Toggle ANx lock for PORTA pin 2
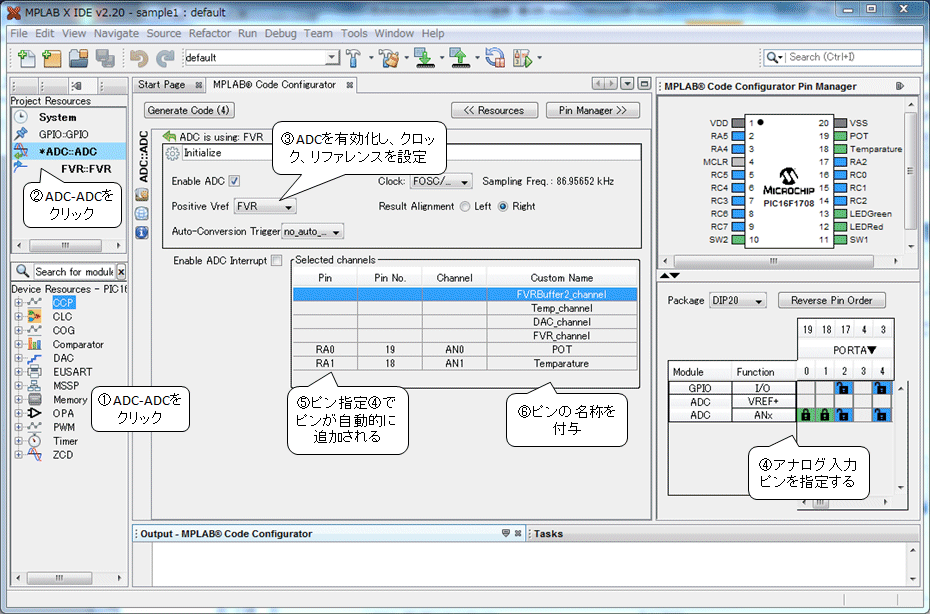The height and width of the screenshot is (614, 930). [x=844, y=415]
